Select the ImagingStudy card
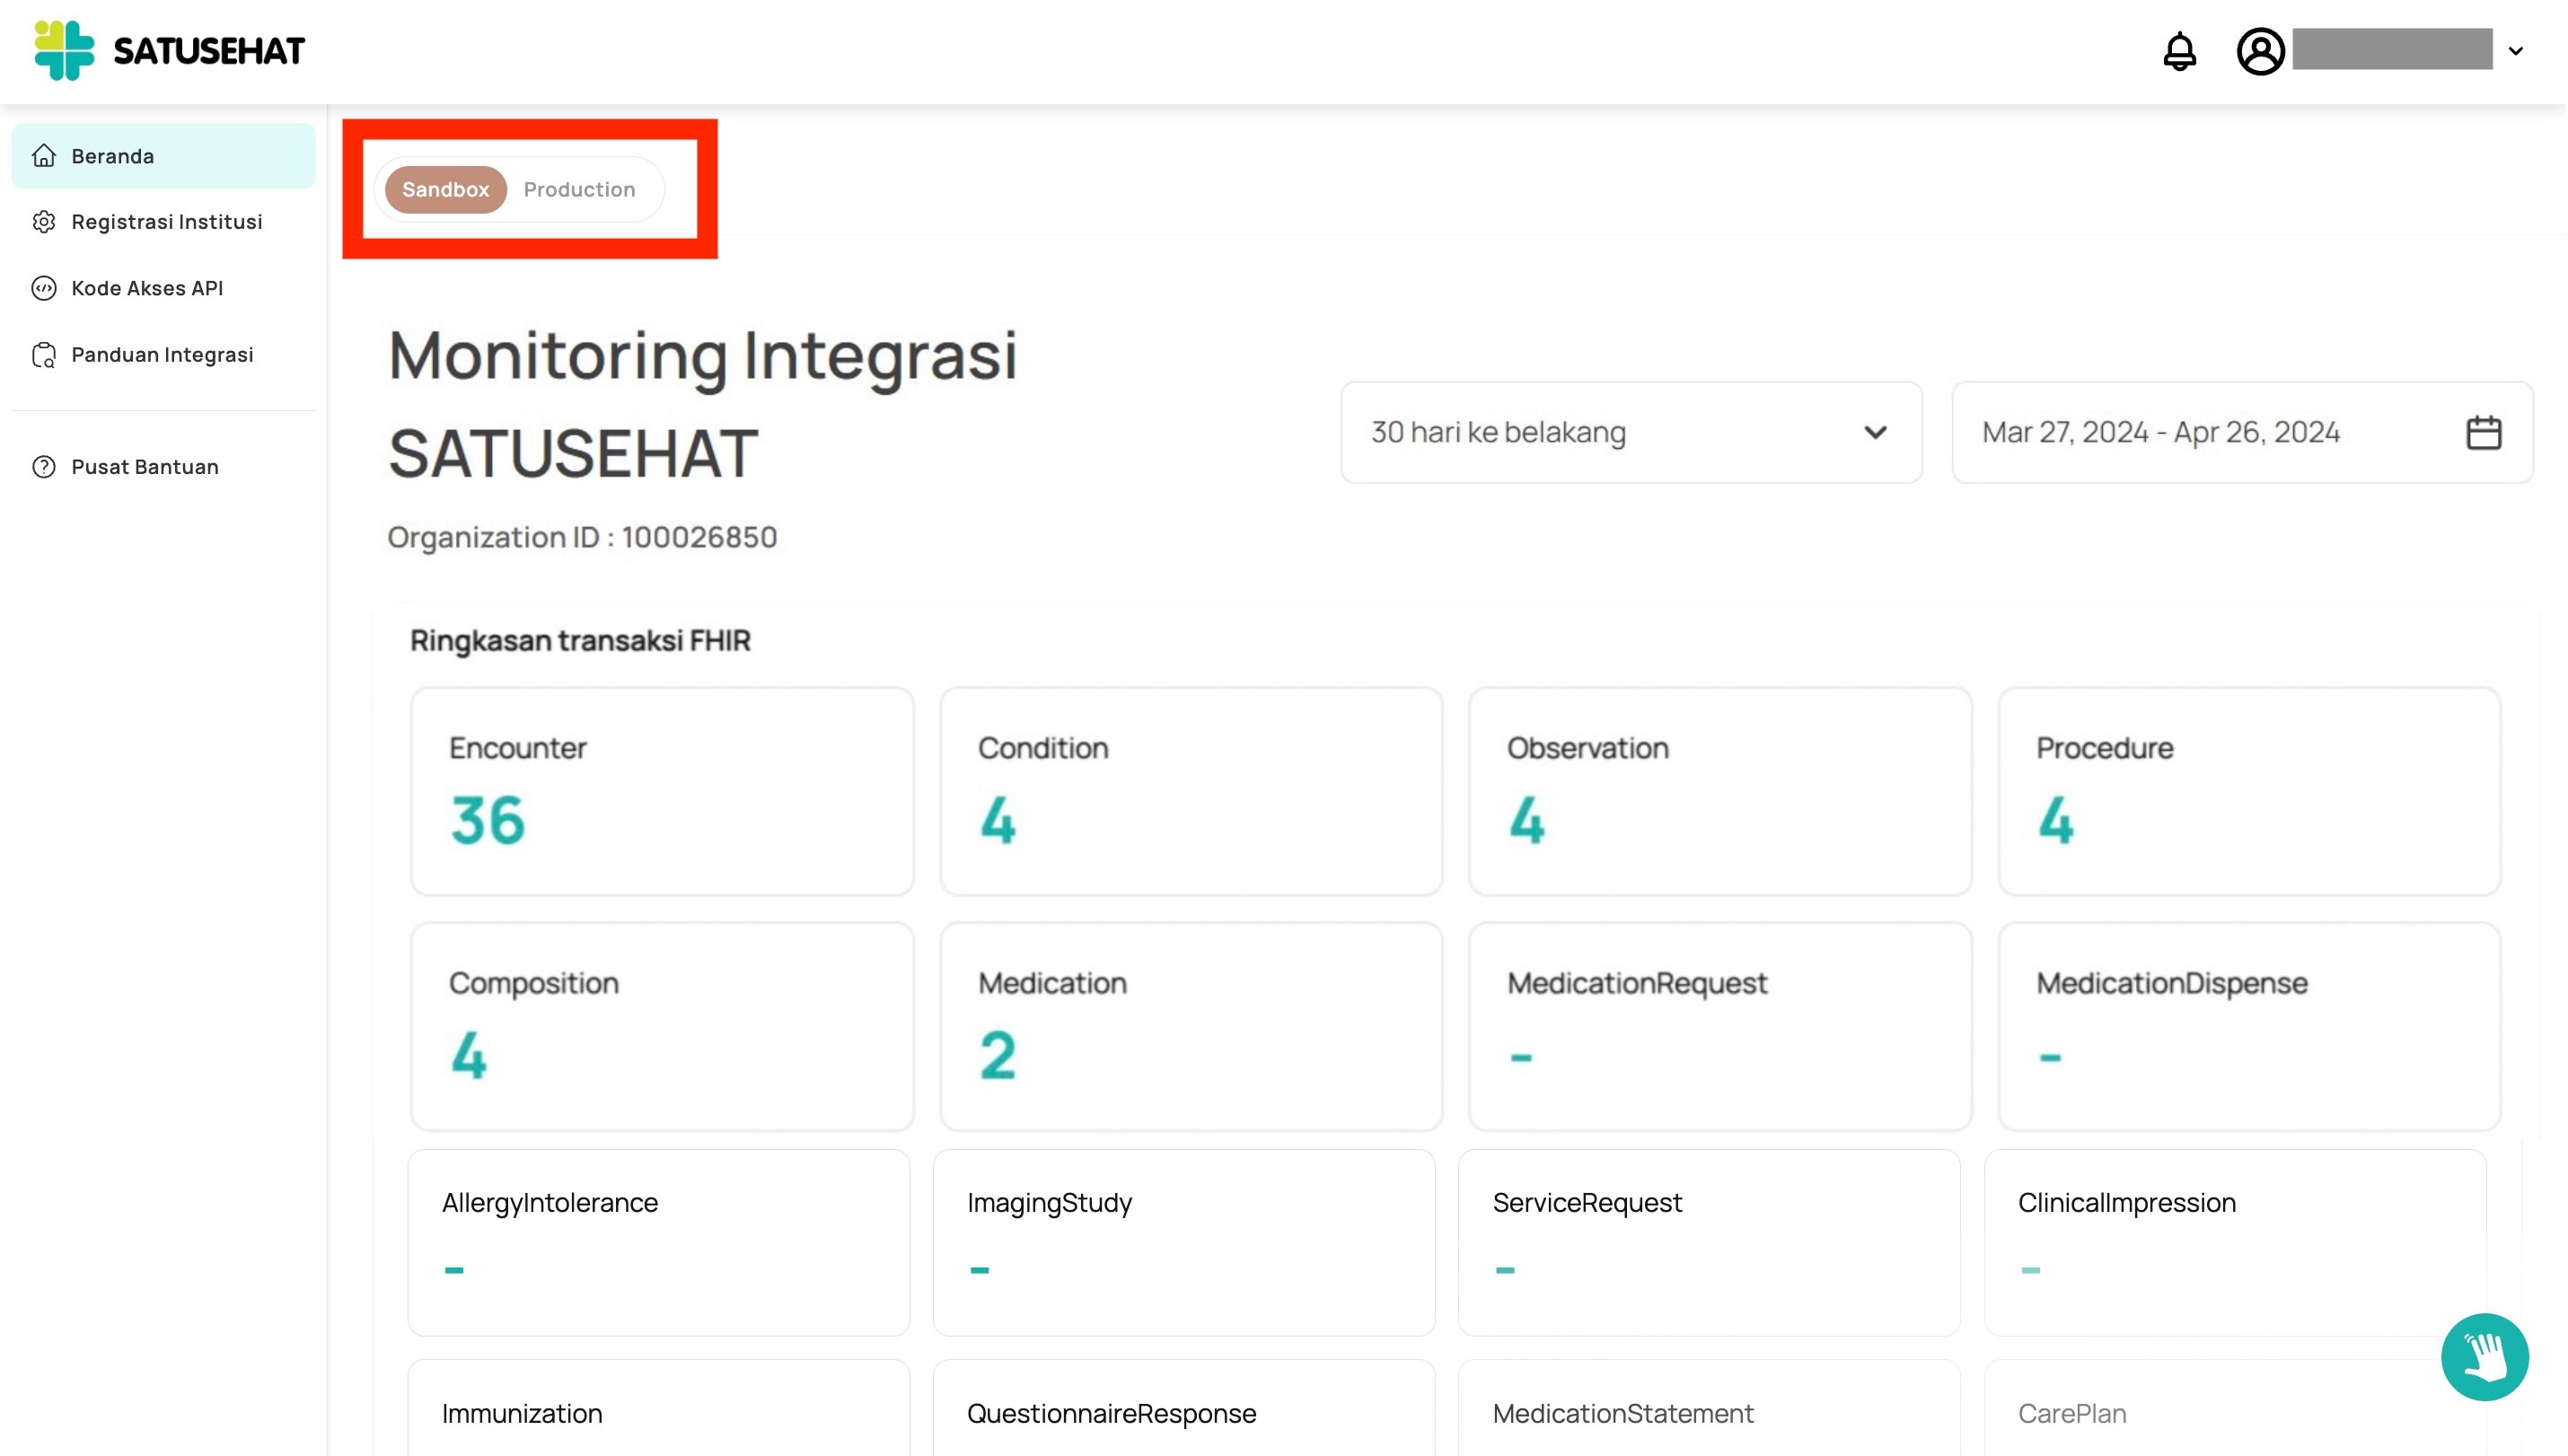Viewport: 2568px width, 1456px height. [x=1184, y=1243]
